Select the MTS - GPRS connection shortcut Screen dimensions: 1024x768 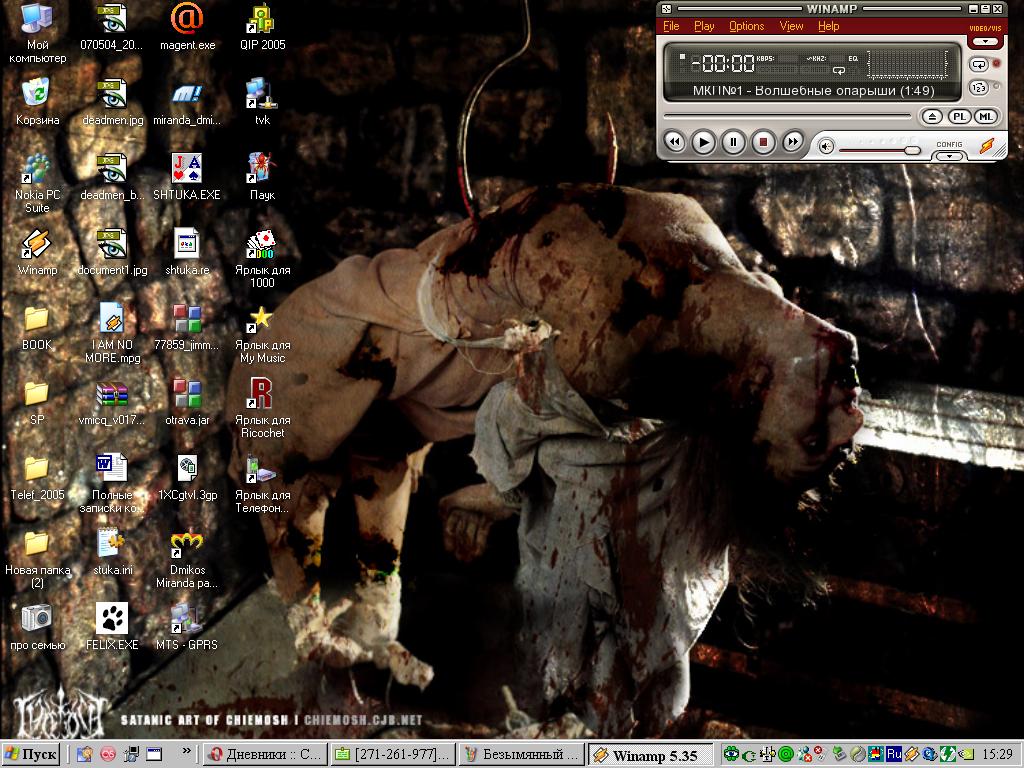point(187,628)
